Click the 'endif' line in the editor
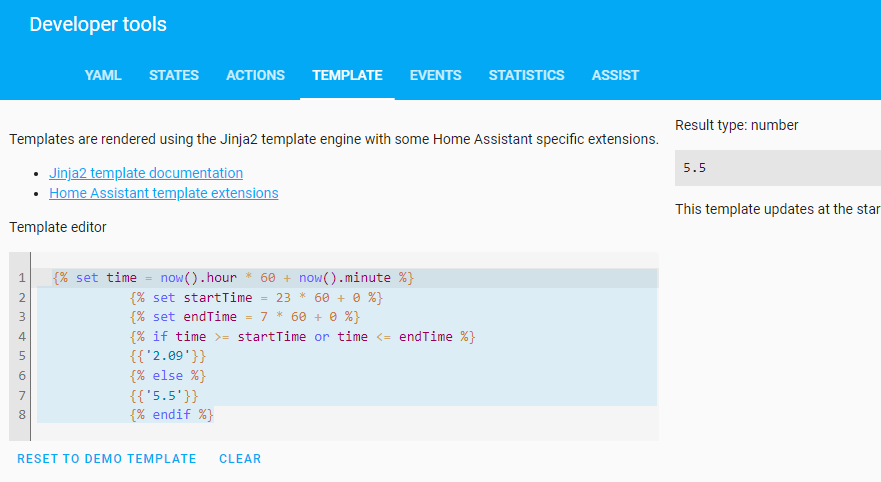This screenshot has height=482, width=881. (171, 415)
